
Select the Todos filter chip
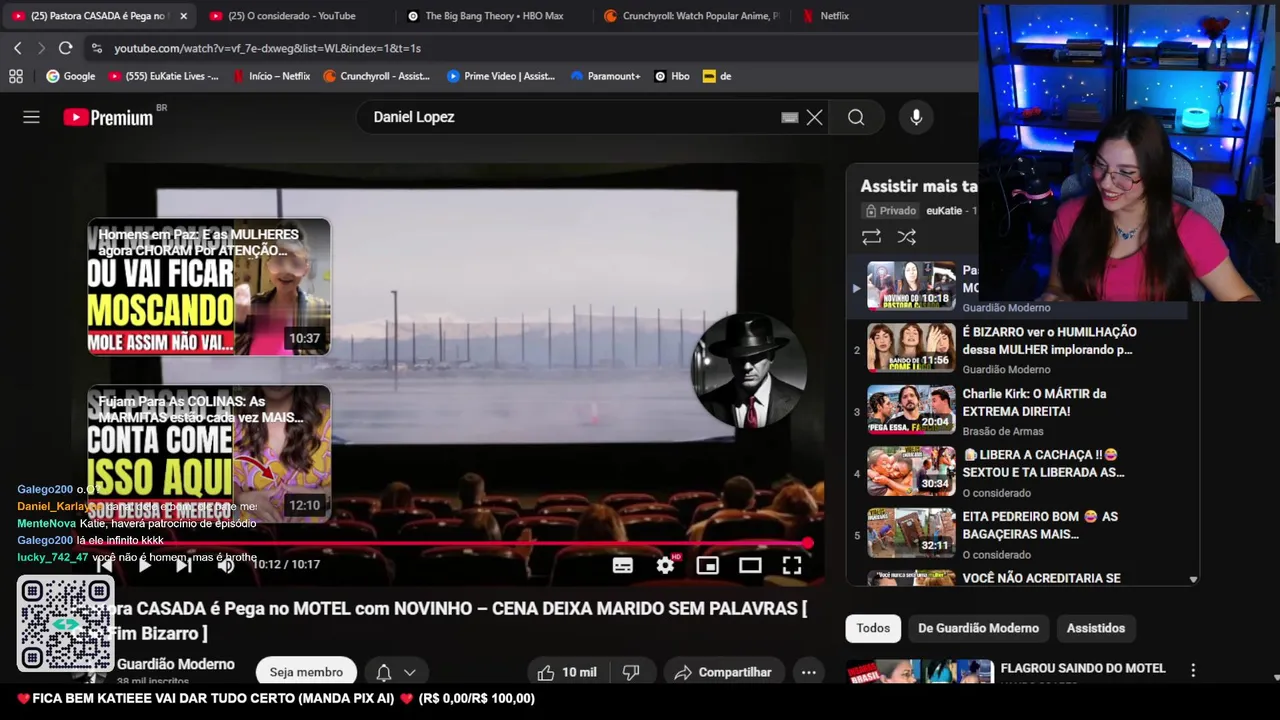pyautogui.click(x=873, y=628)
